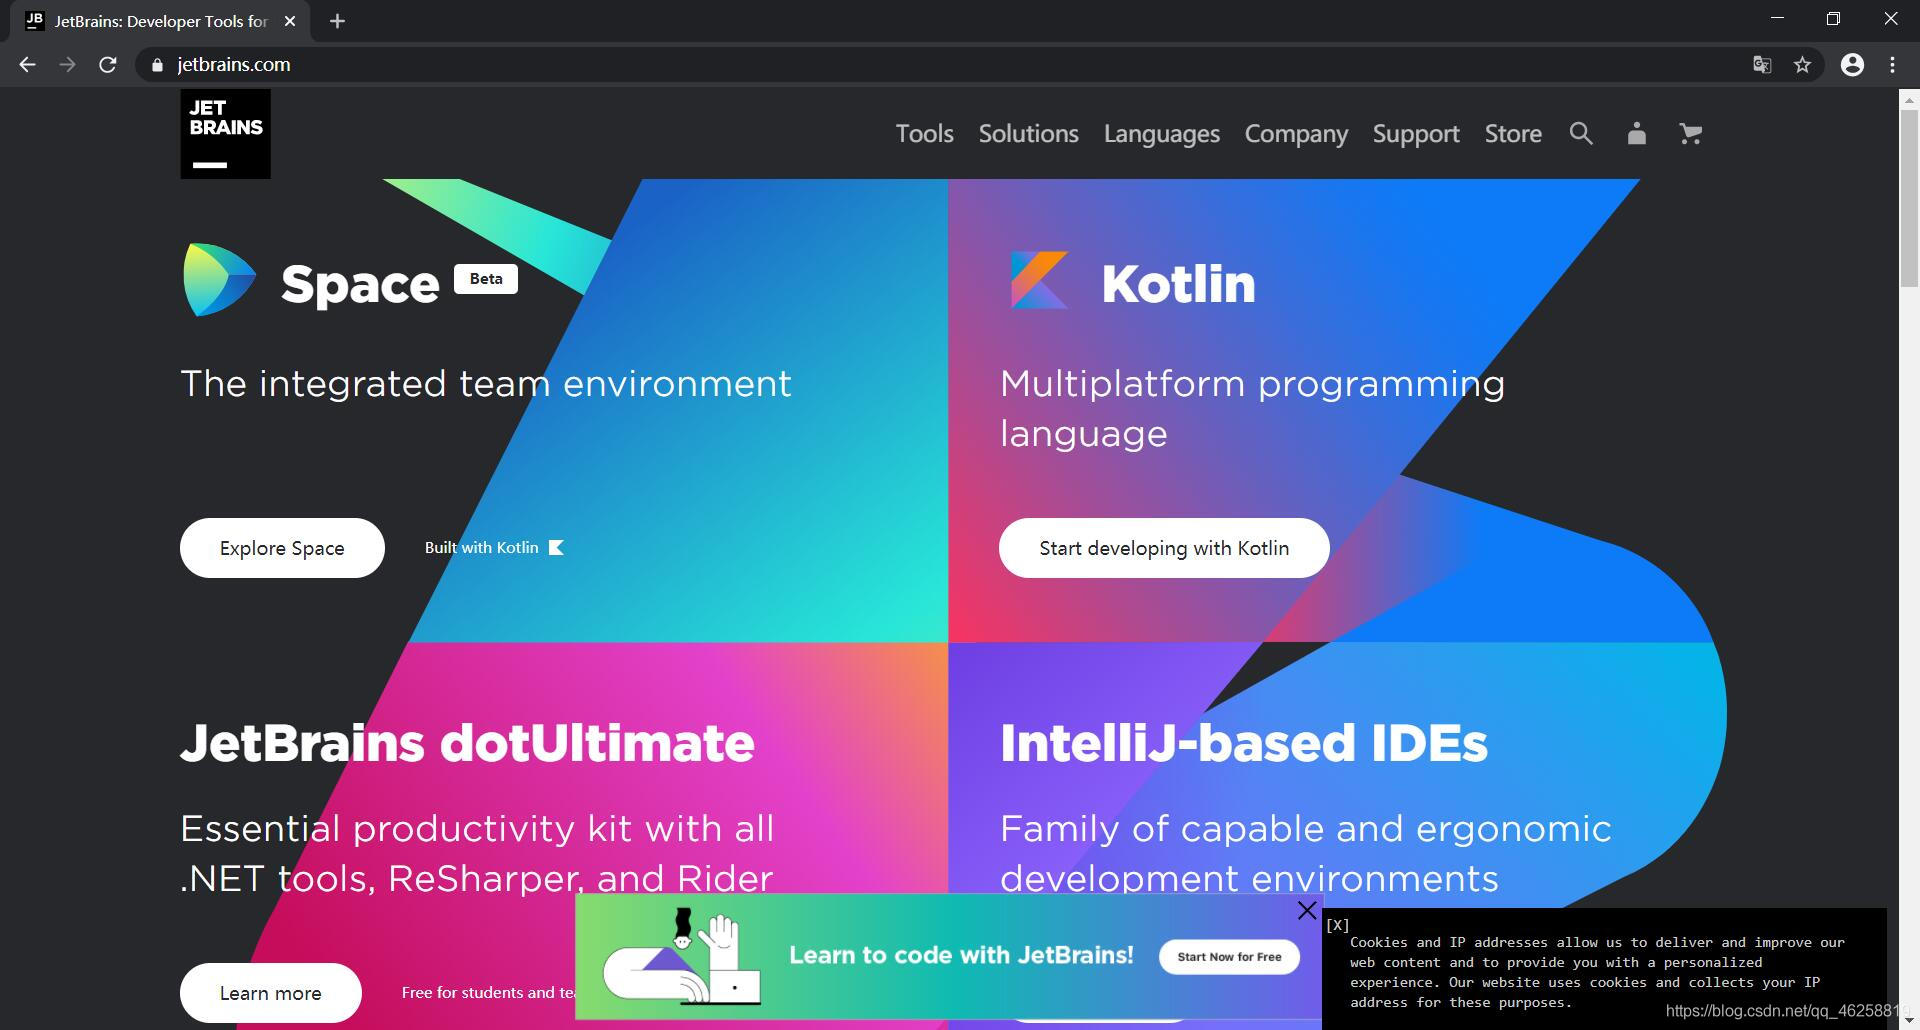Click 'Family of capable and ergonomic' text

click(x=1306, y=829)
